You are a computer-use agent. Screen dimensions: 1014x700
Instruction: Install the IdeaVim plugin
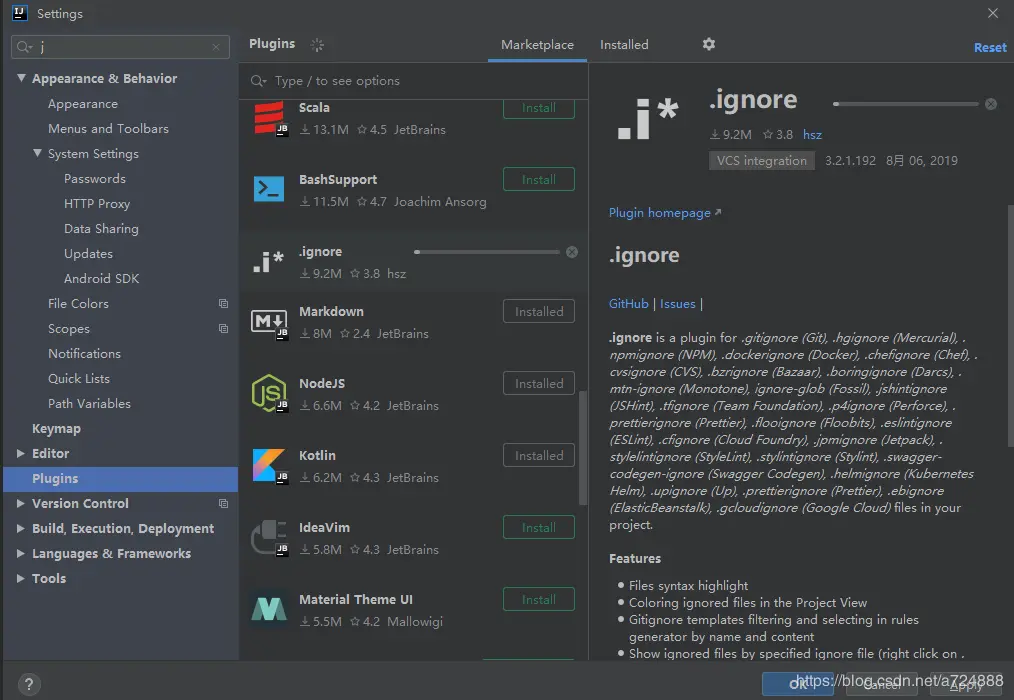pyautogui.click(x=539, y=527)
